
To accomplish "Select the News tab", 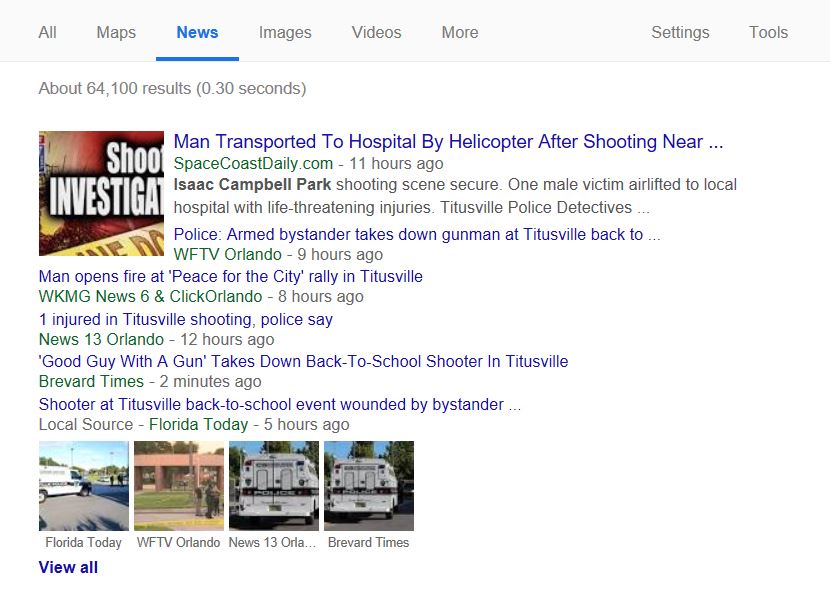I will (197, 32).
